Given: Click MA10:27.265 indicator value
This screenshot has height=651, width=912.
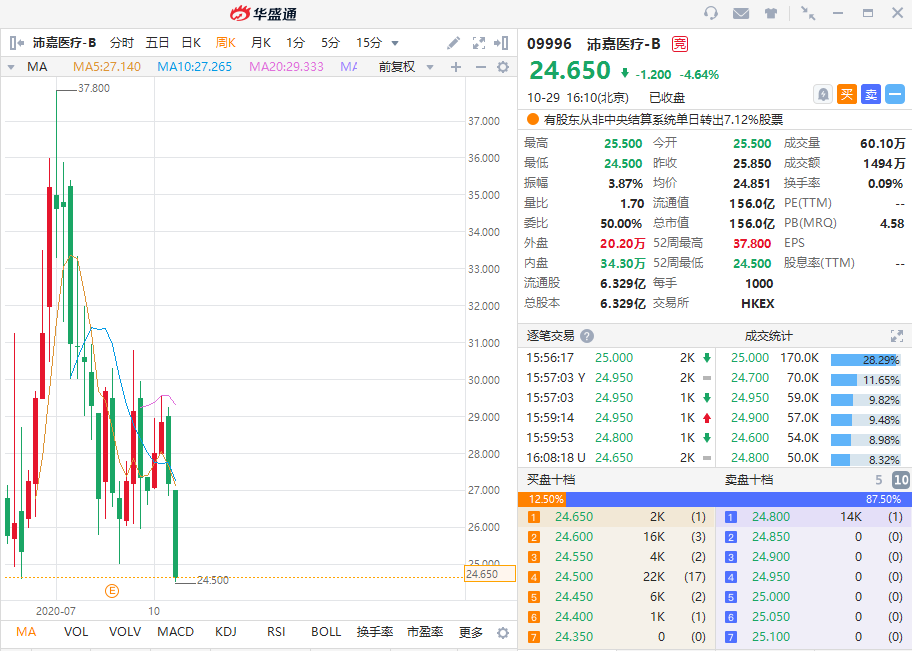Looking at the screenshot, I should pyautogui.click(x=194, y=67).
